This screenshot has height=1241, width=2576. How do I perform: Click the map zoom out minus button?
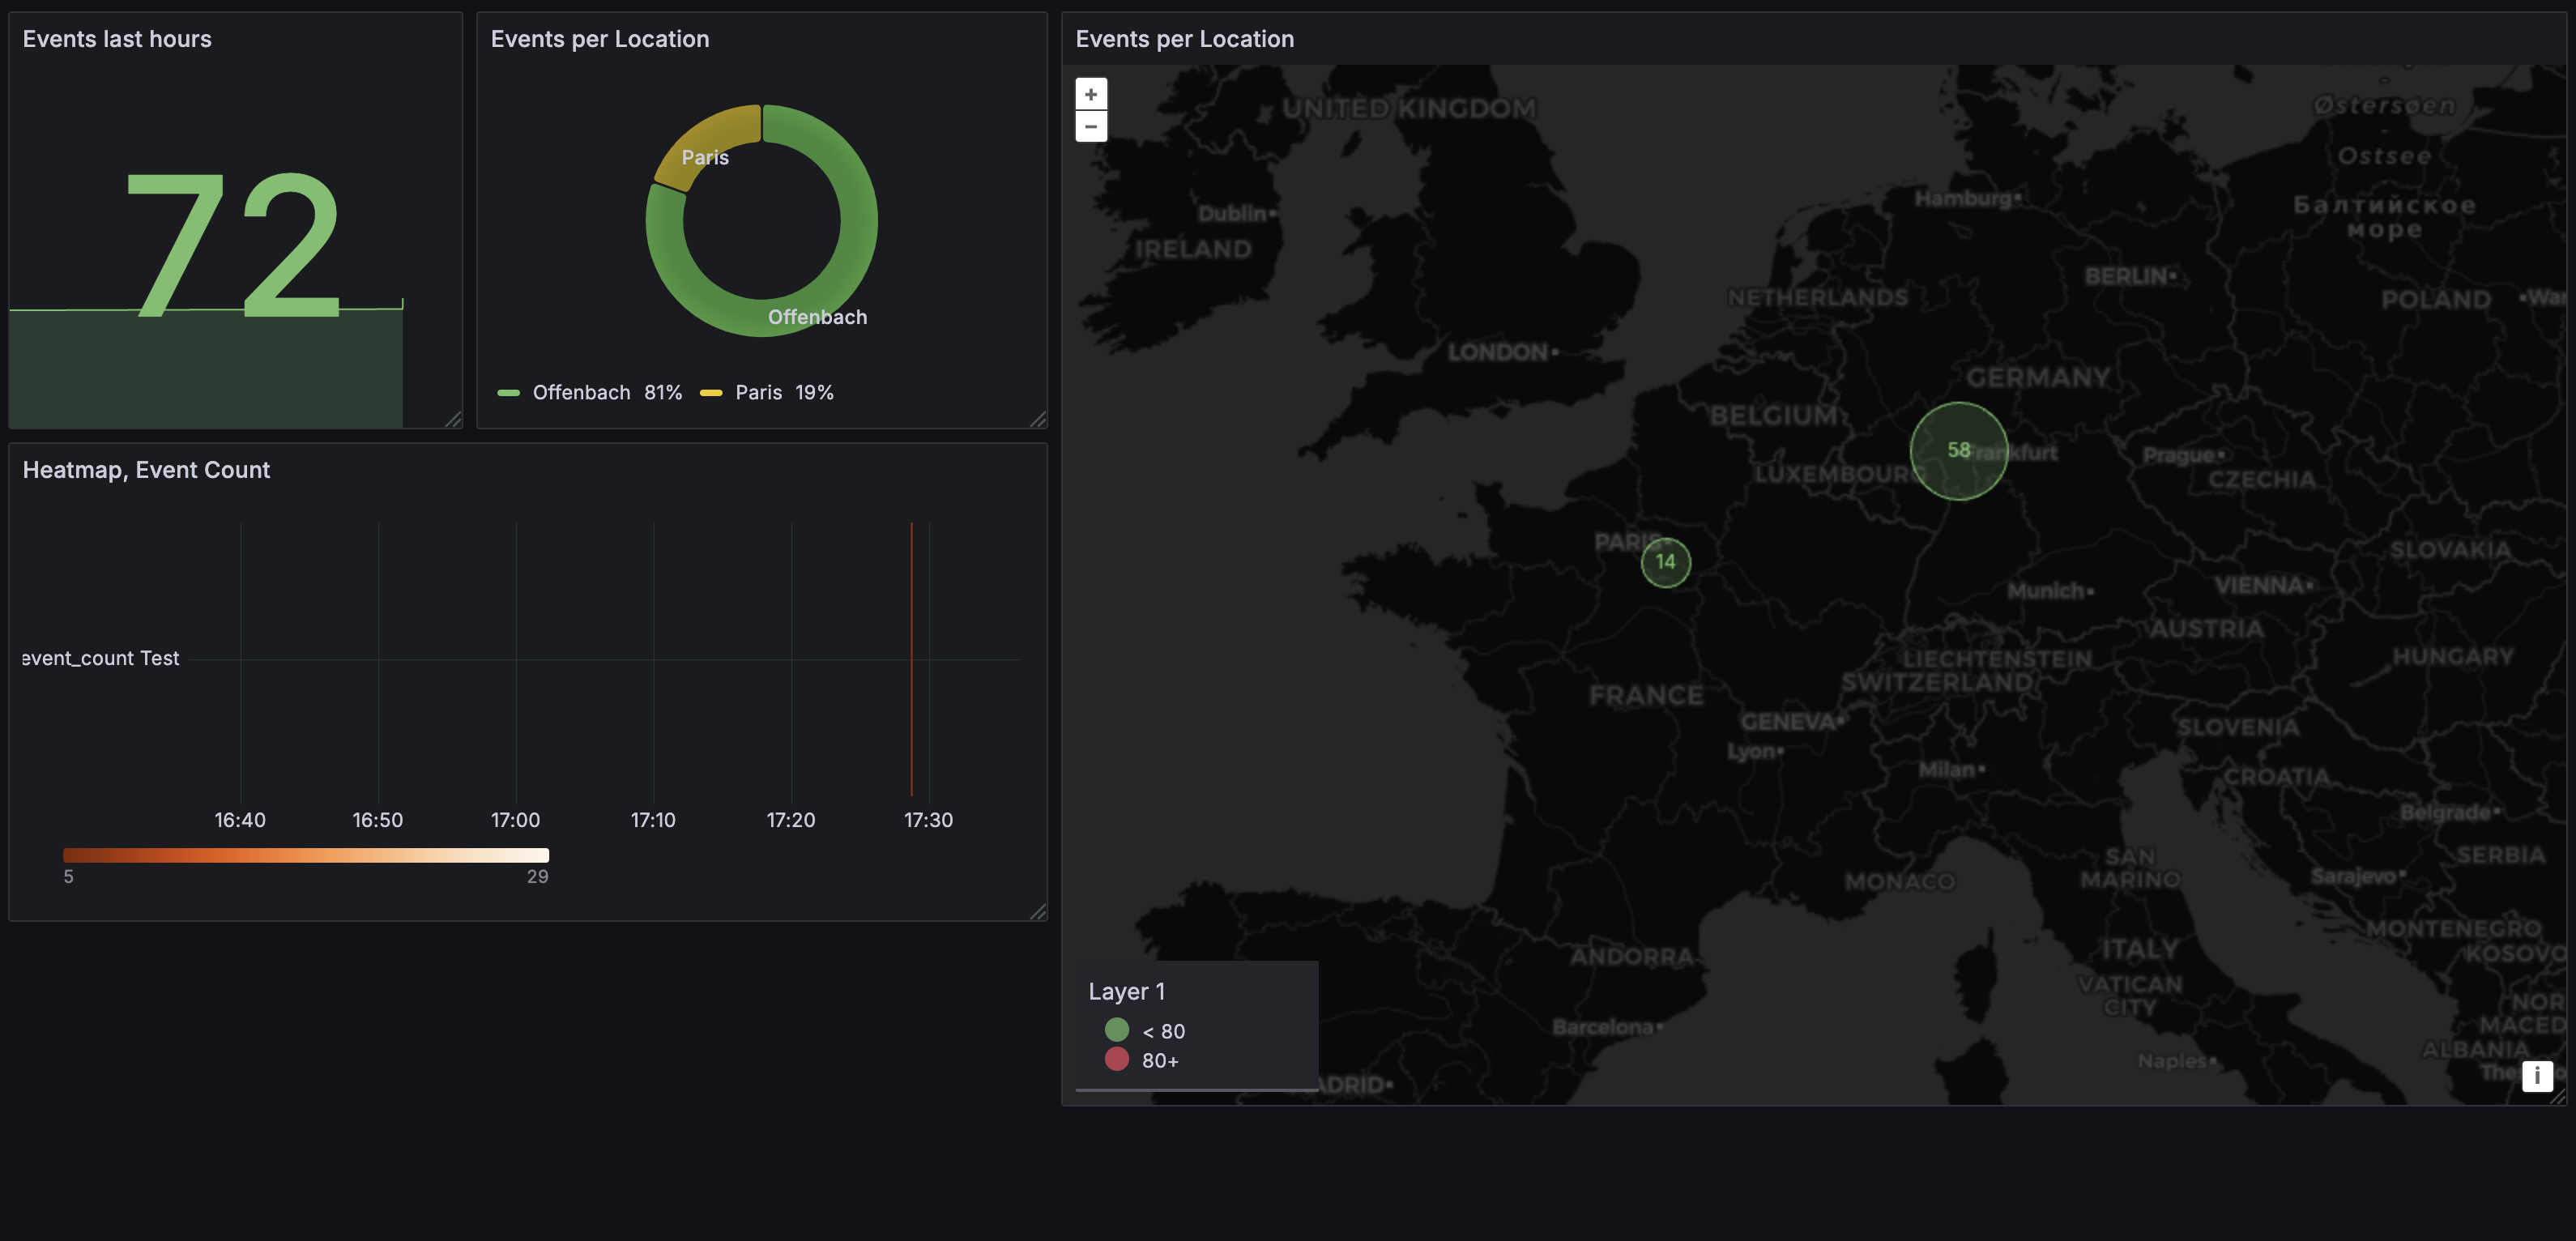(x=1091, y=127)
